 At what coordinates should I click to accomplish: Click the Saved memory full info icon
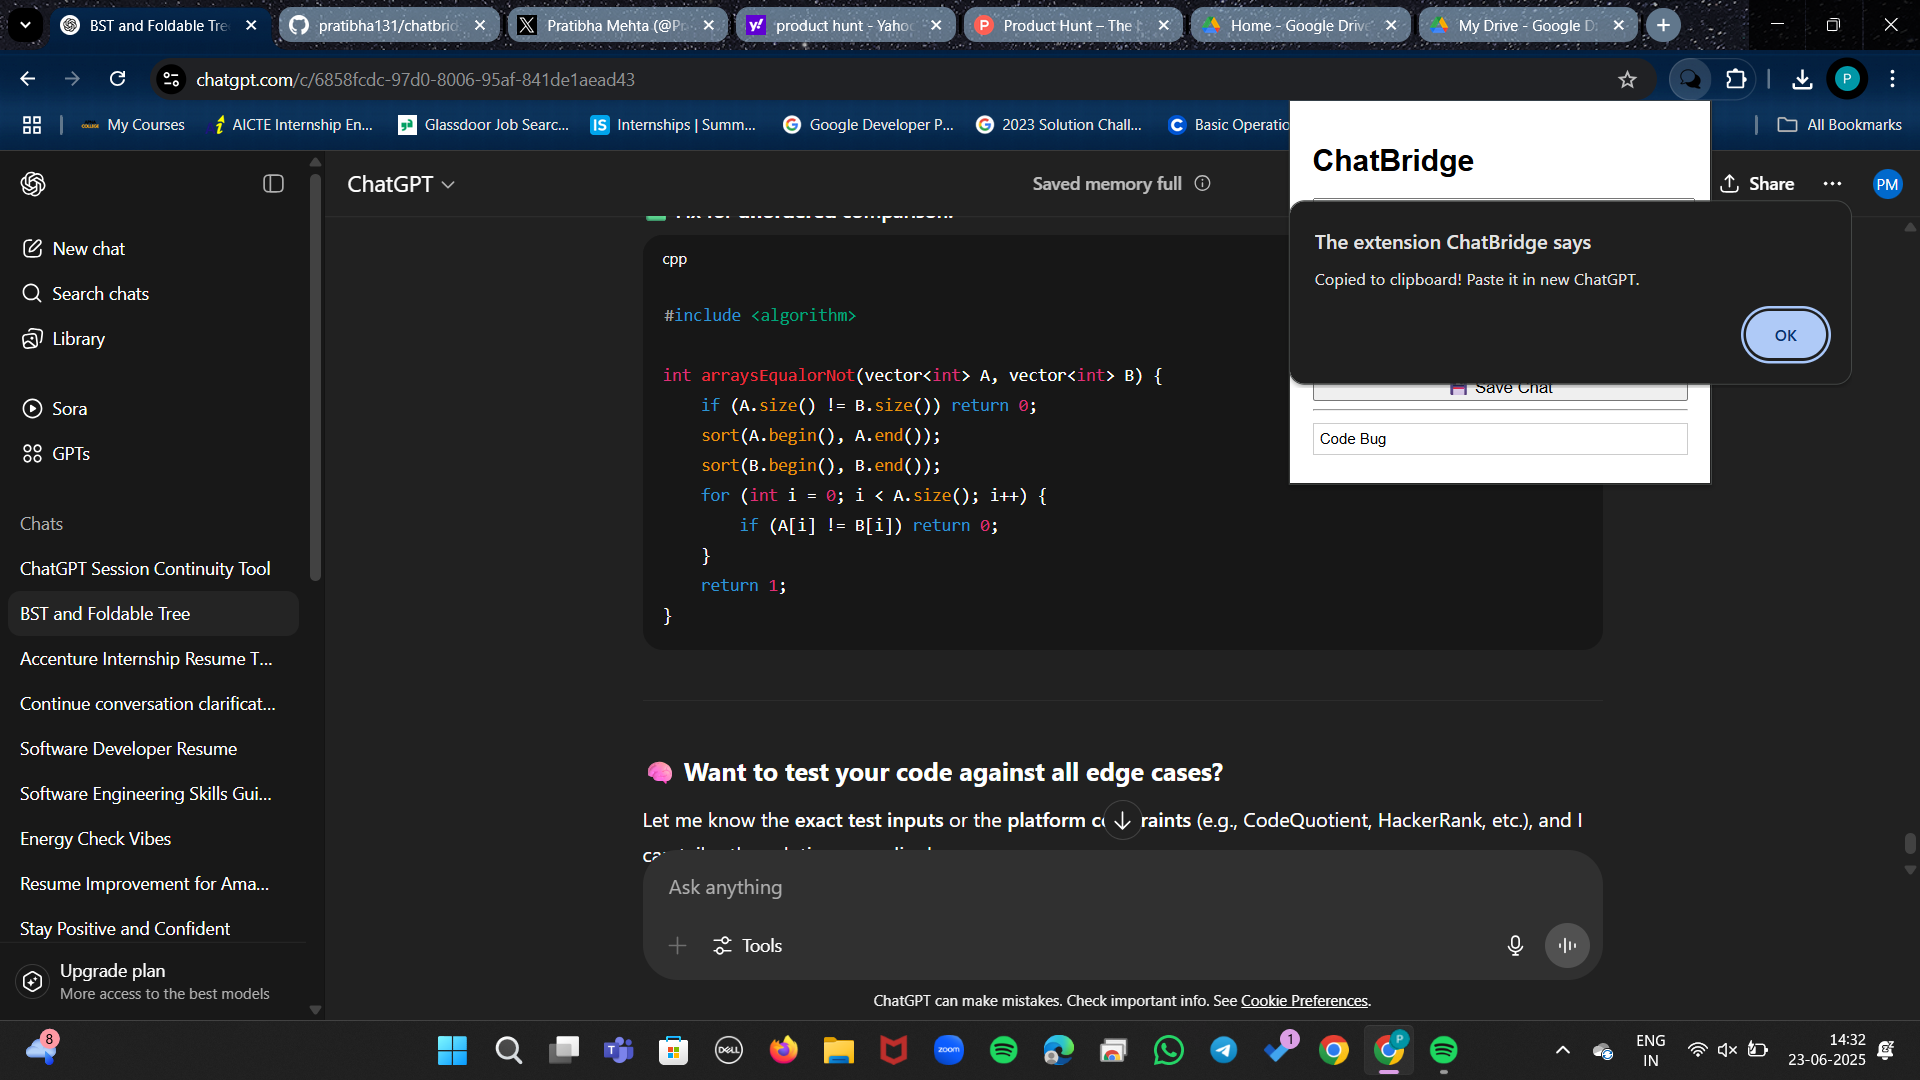[1203, 183]
